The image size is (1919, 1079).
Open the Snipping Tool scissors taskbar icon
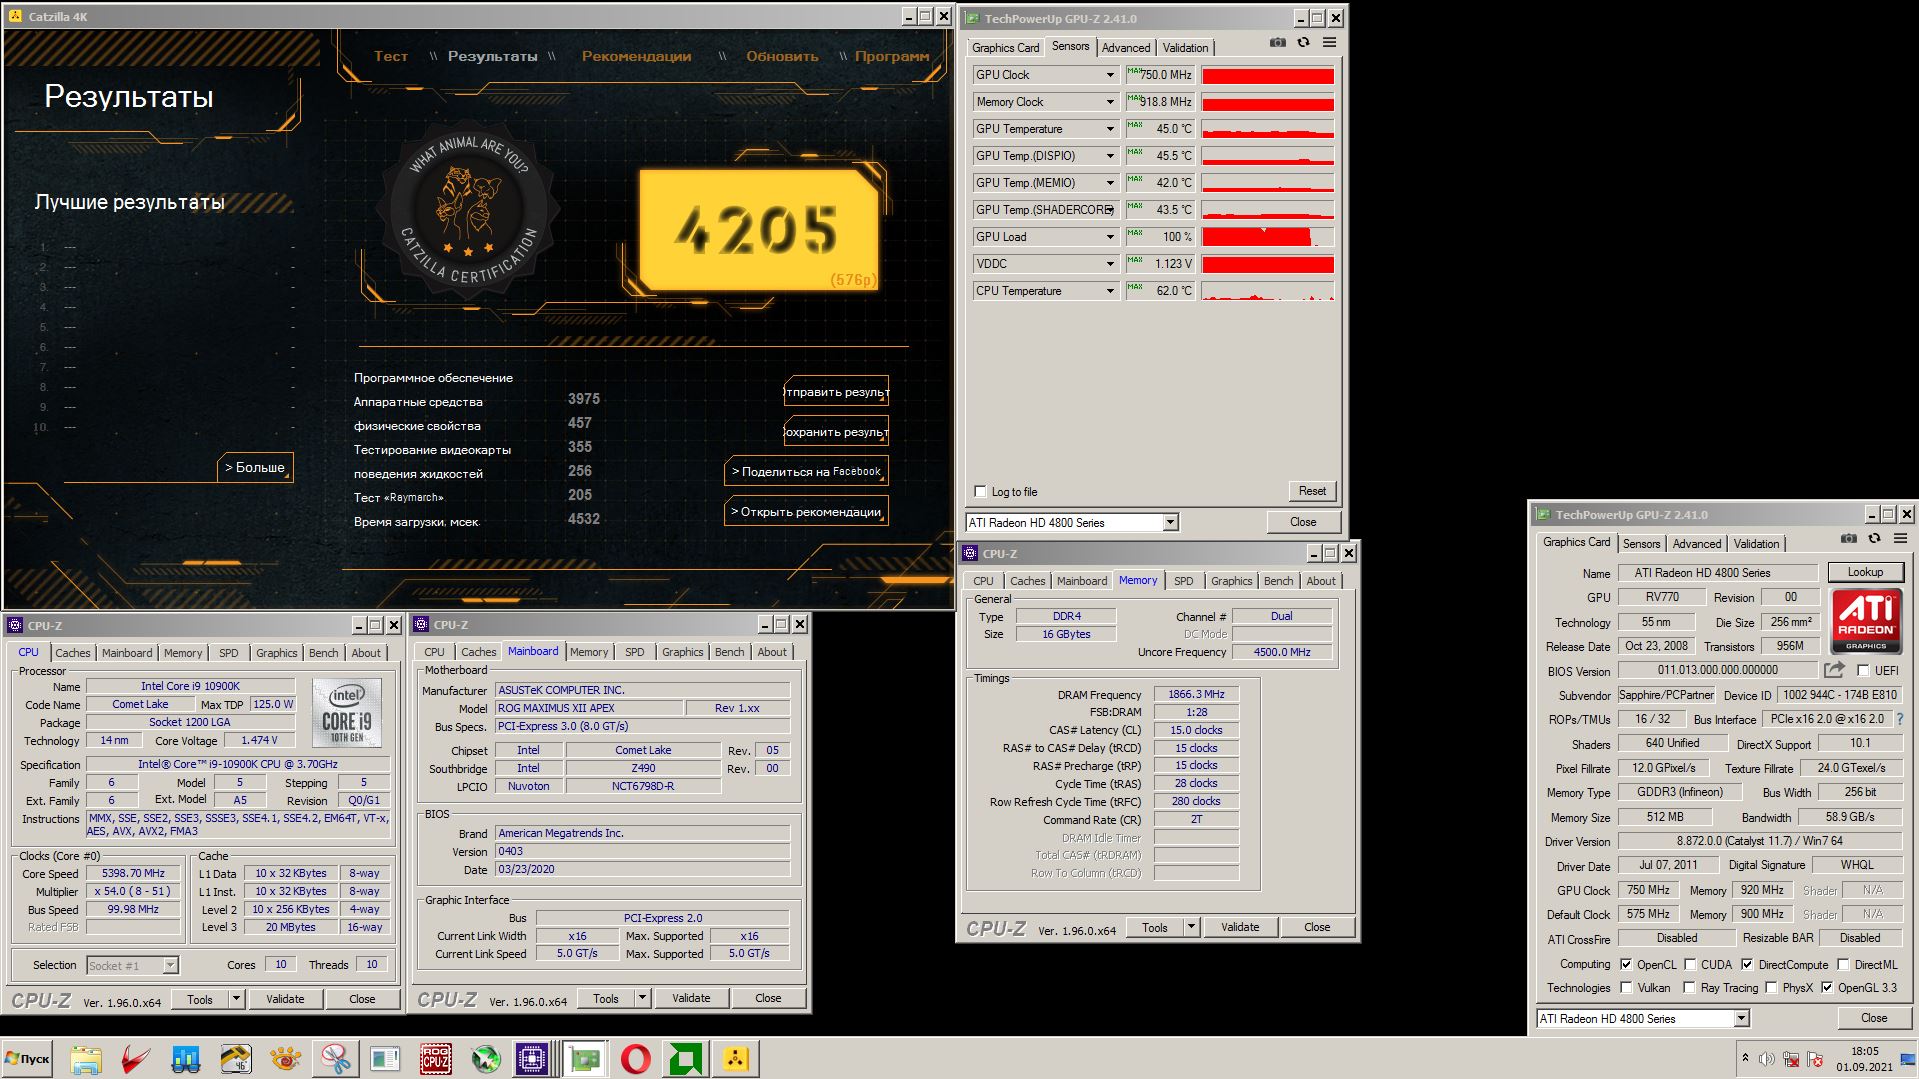pyautogui.click(x=335, y=1059)
